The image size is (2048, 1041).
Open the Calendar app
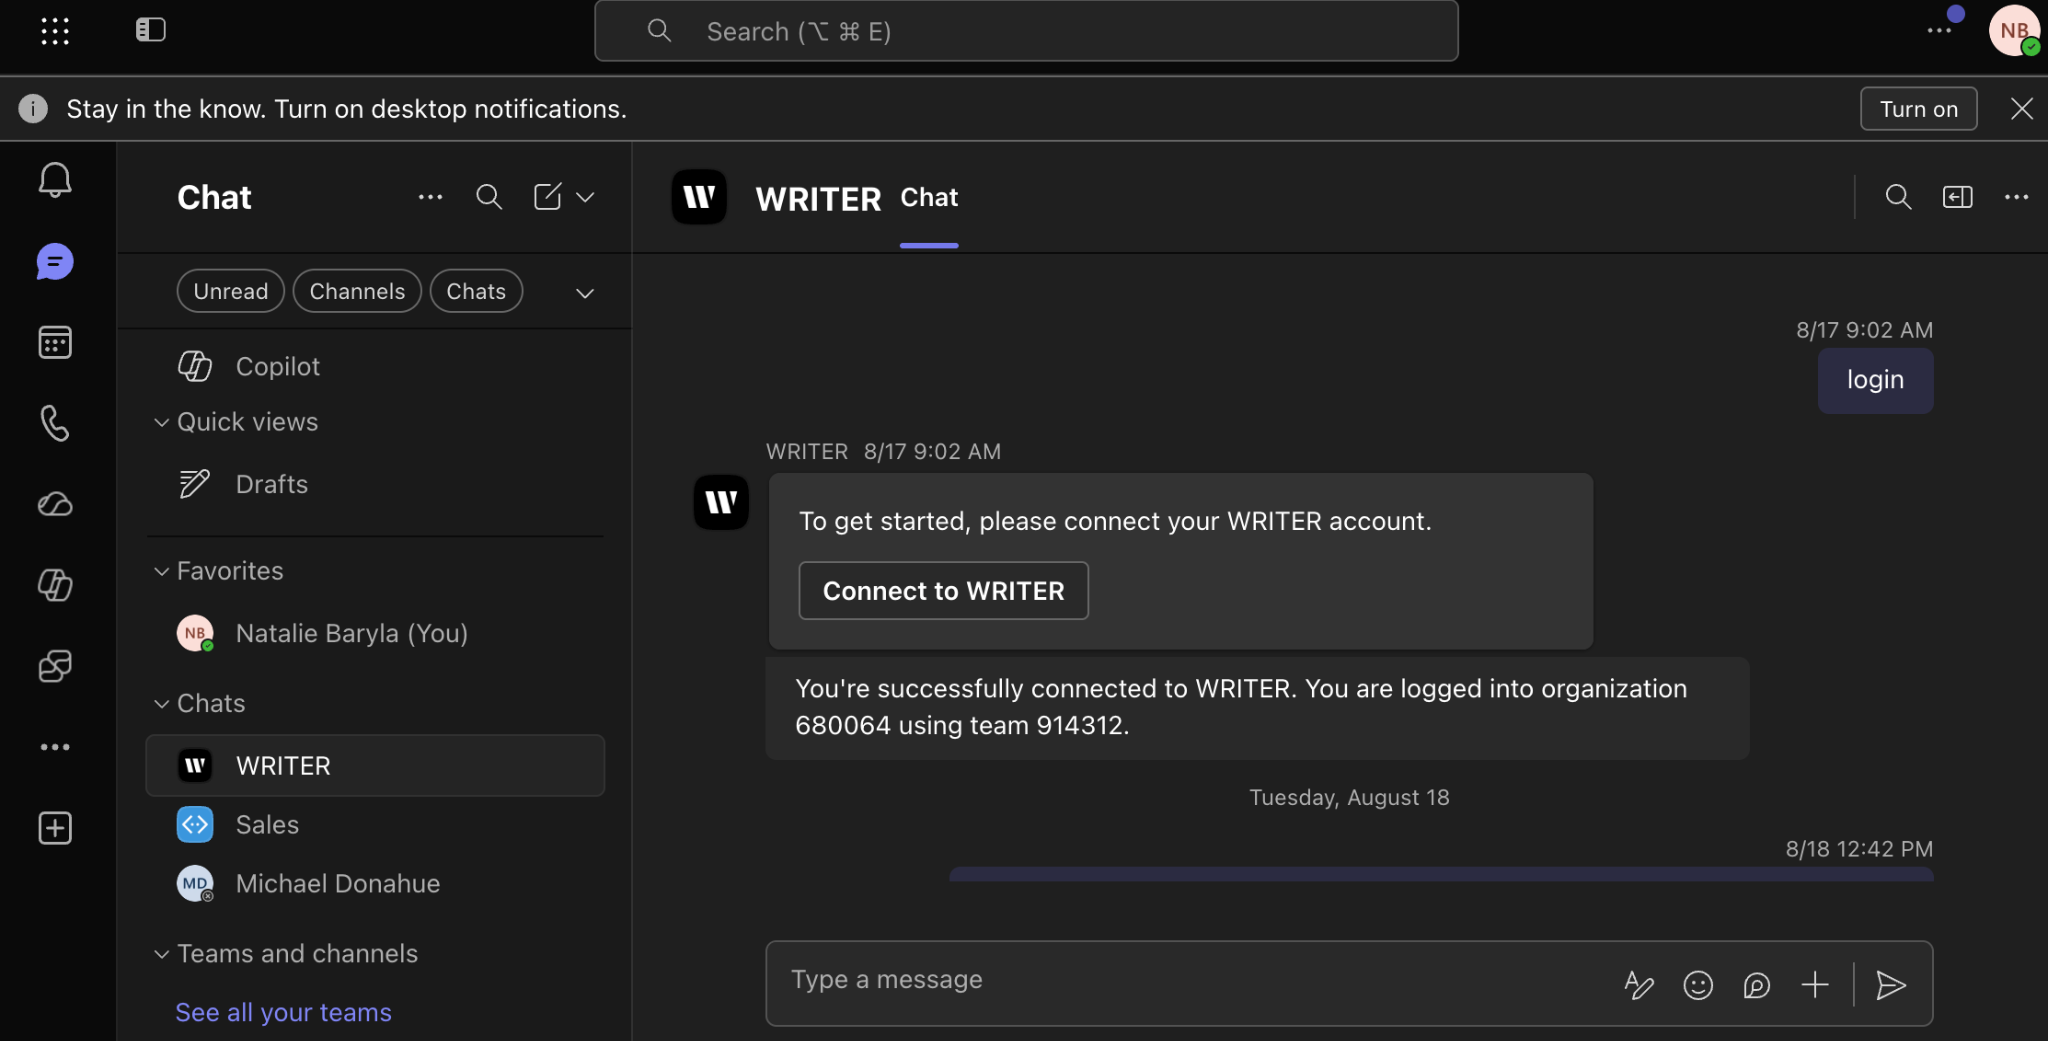(55, 343)
